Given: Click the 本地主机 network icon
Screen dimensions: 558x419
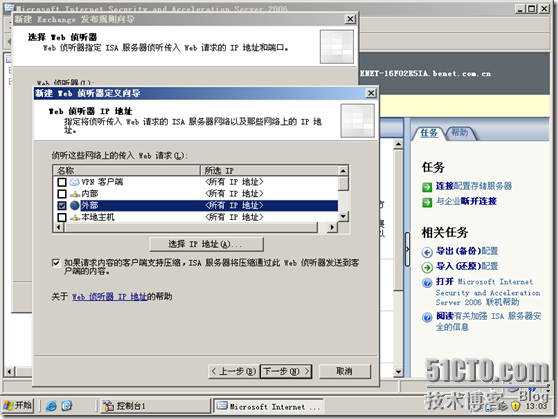Looking at the screenshot, I should click(74, 217).
